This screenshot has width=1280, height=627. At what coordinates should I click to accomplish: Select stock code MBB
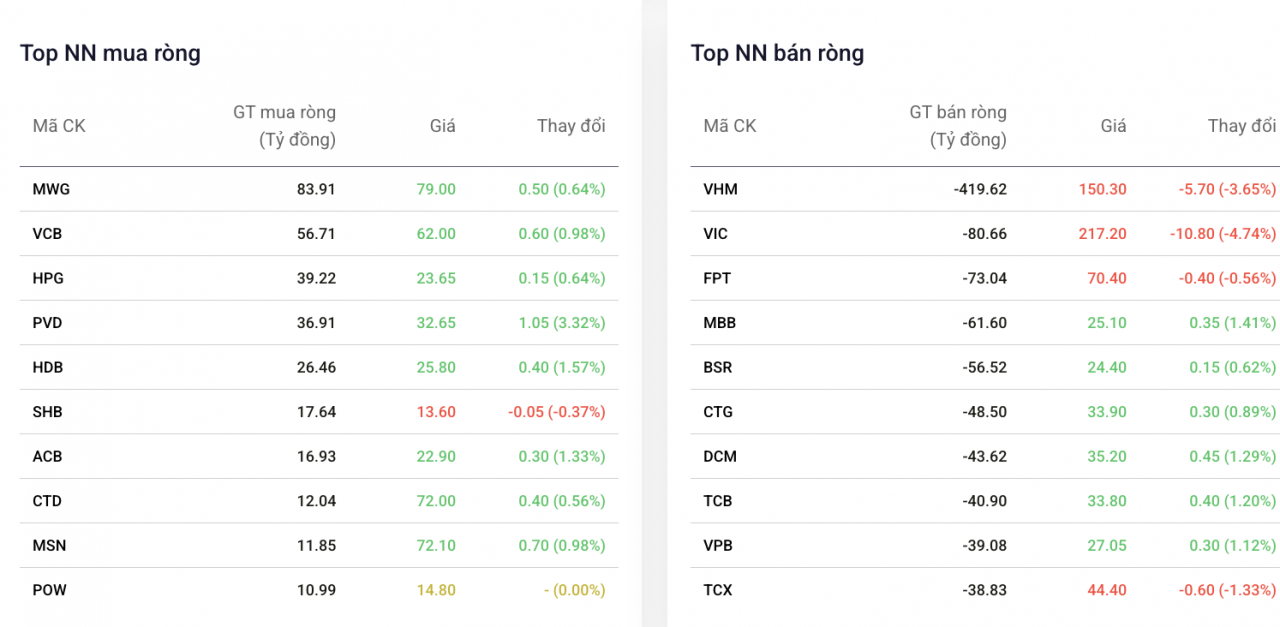click(720, 323)
